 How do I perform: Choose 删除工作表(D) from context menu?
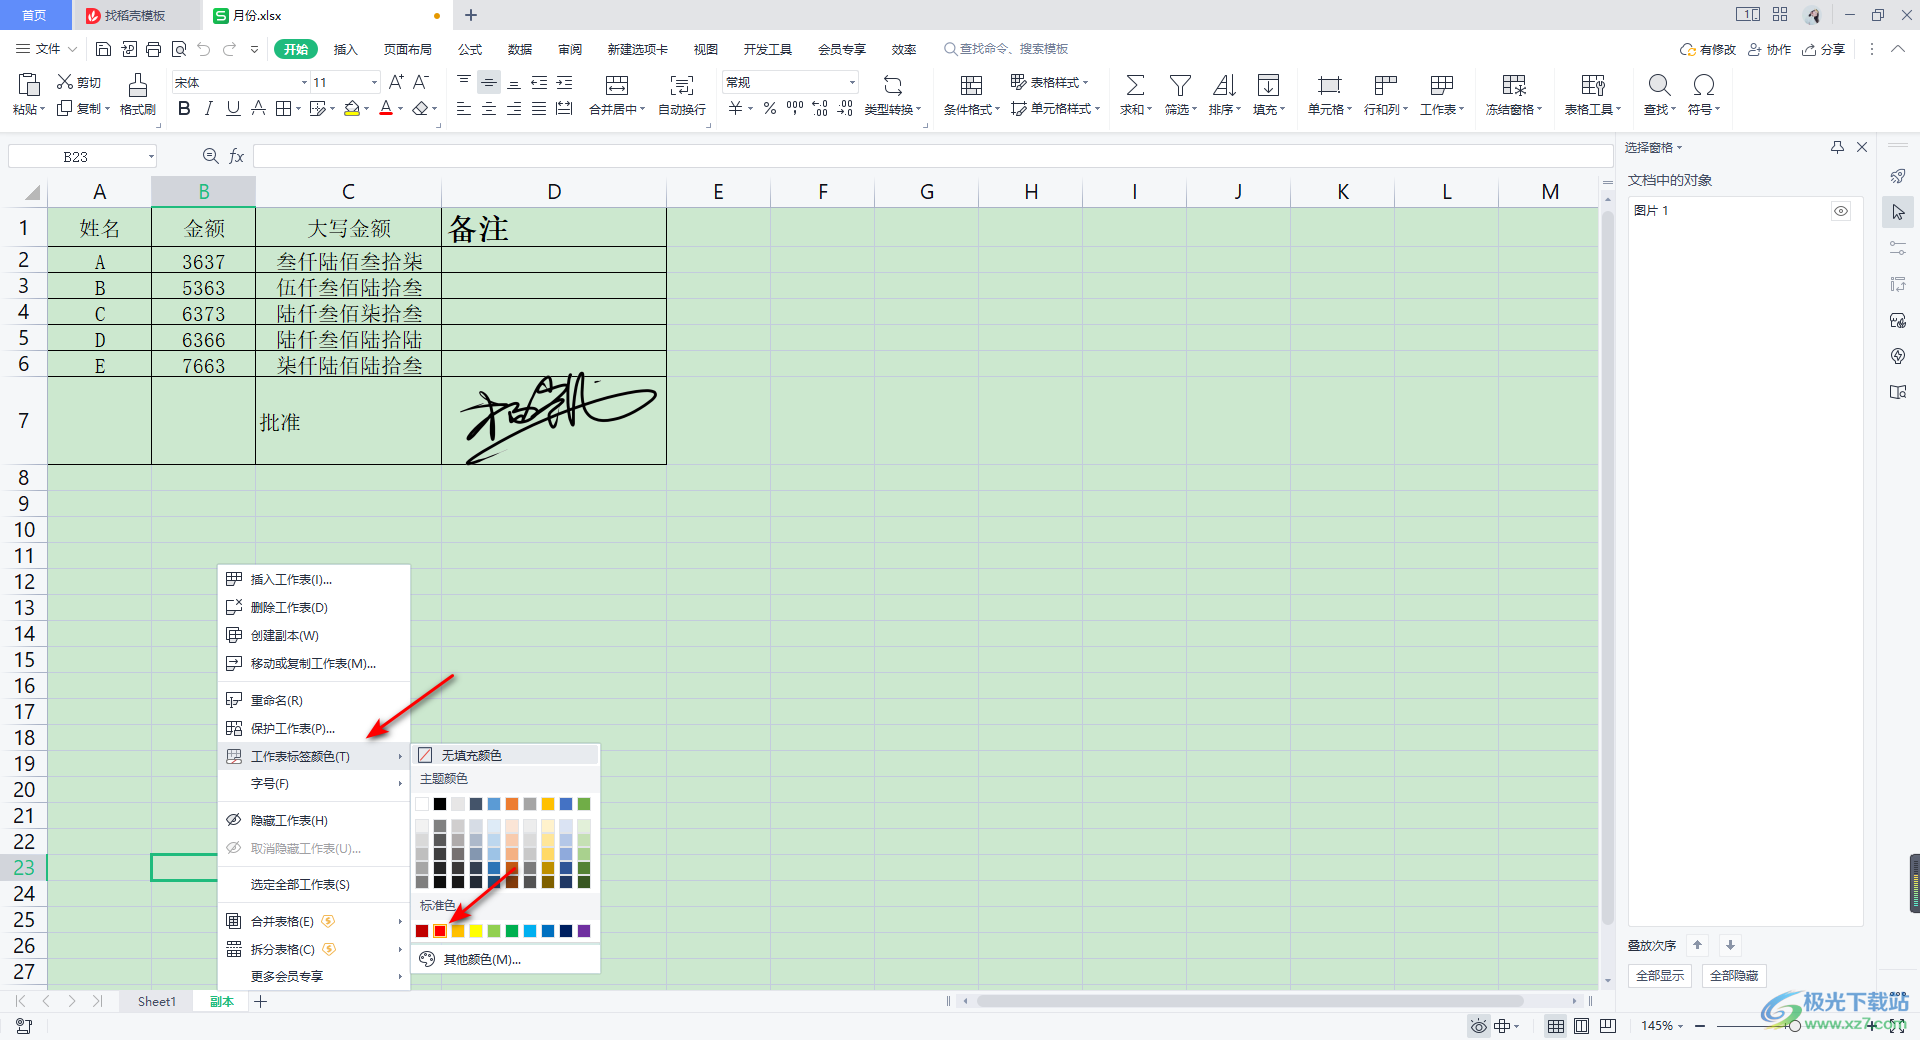click(314, 607)
